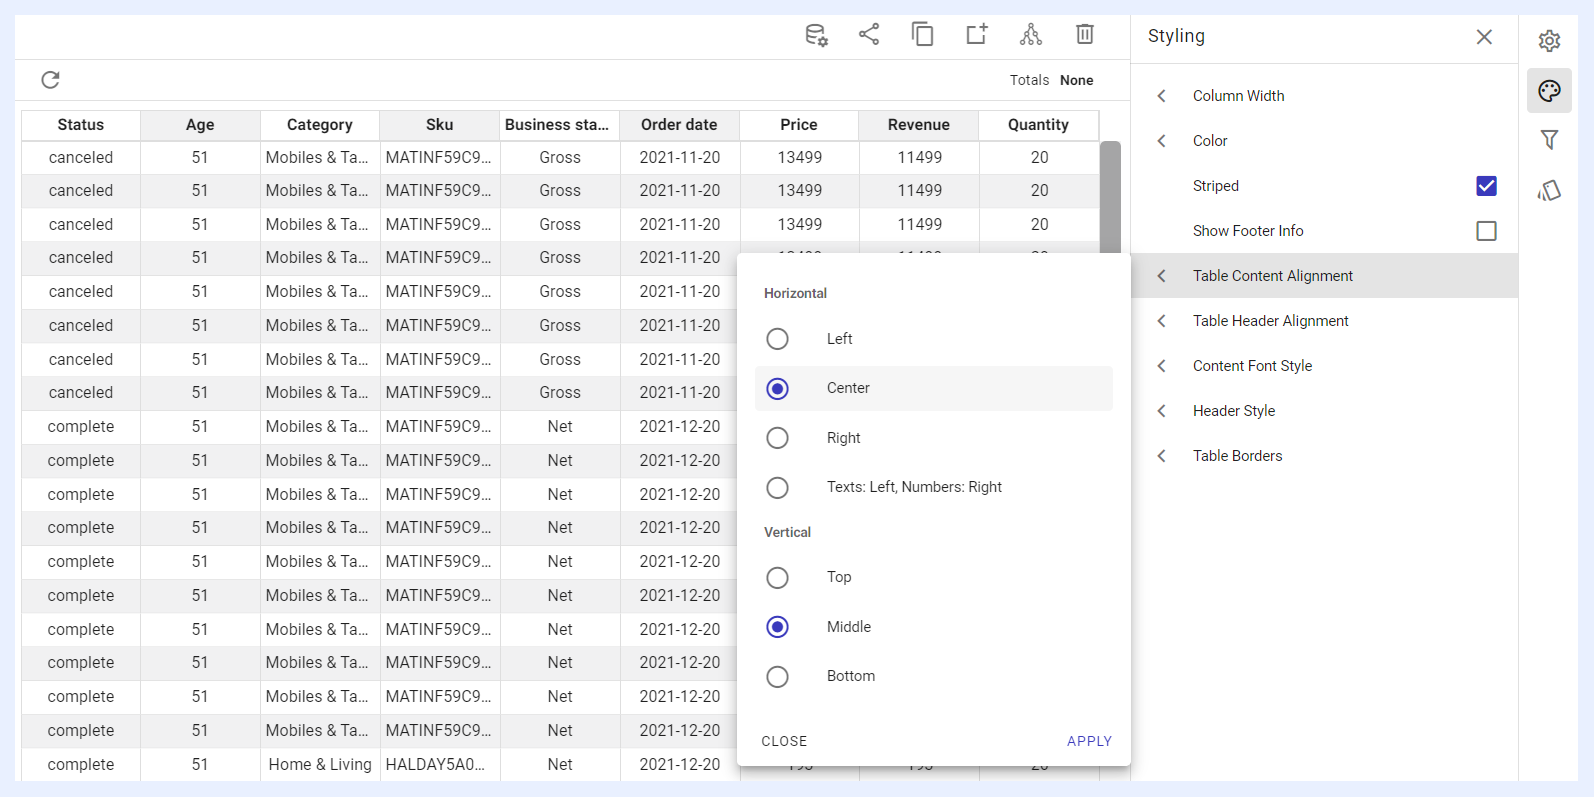
Task: Uncheck the Striped checkbox
Action: 1487,186
